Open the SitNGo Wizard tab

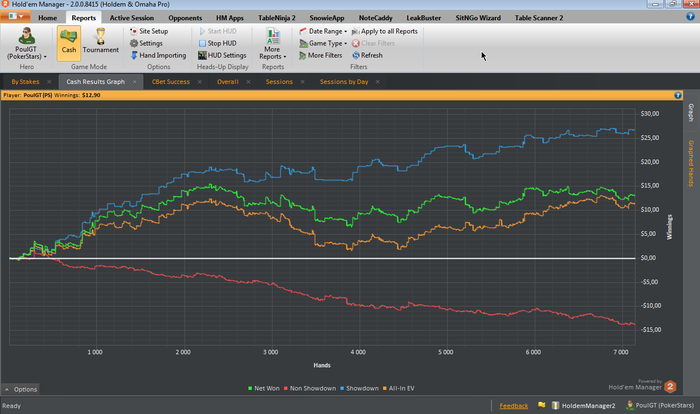pyautogui.click(x=478, y=18)
